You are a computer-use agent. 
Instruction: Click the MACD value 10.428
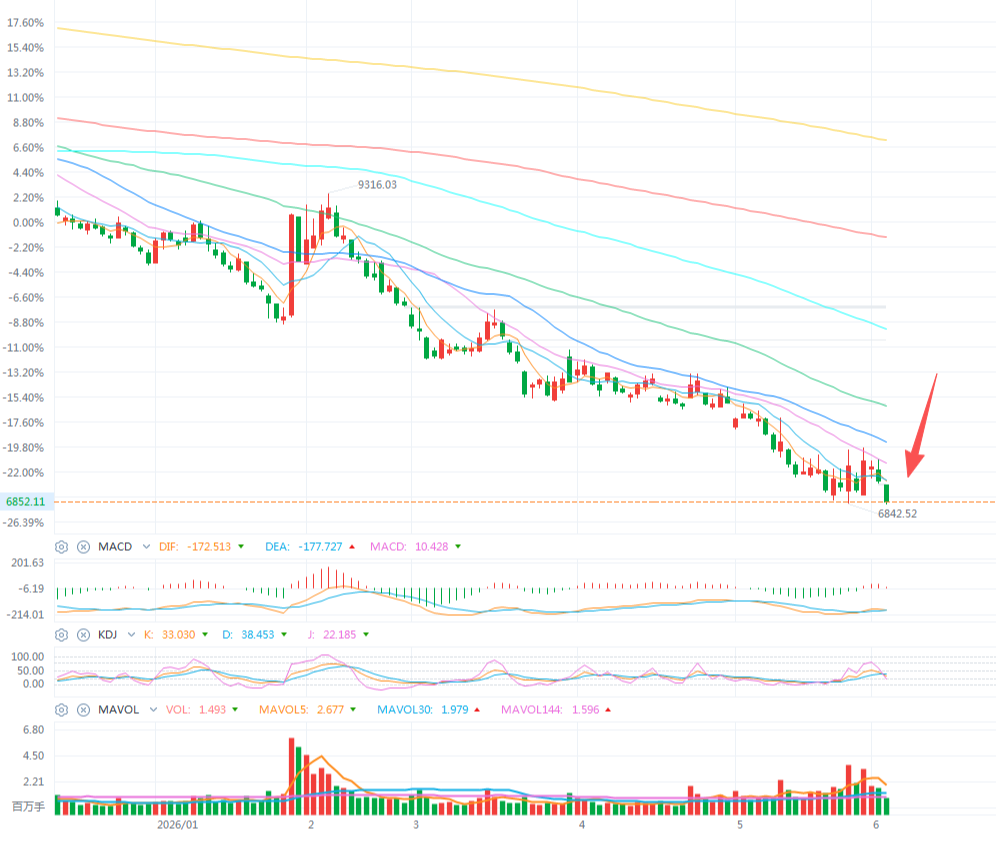pos(431,547)
